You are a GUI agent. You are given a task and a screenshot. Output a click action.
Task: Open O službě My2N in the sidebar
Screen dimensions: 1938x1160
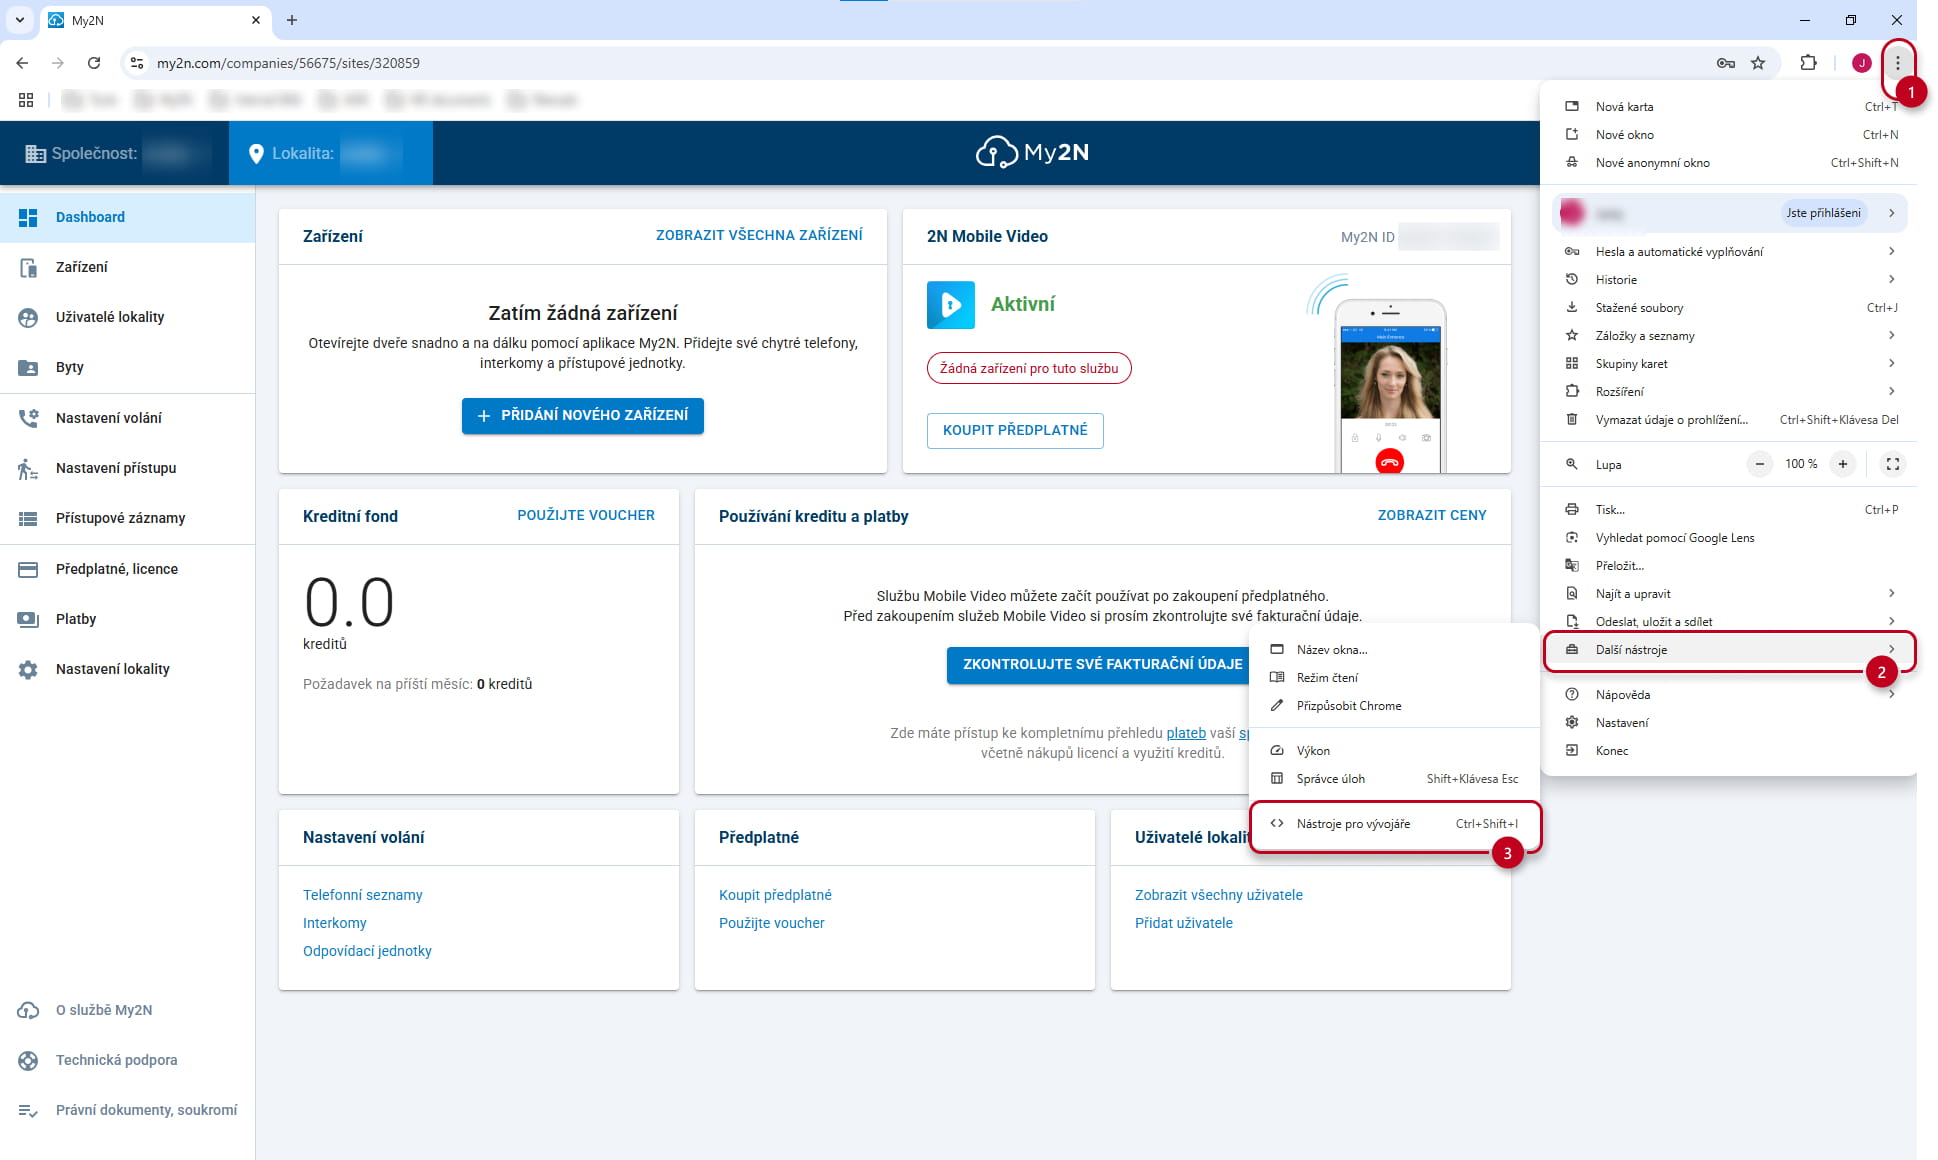pyautogui.click(x=128, y=1010)
